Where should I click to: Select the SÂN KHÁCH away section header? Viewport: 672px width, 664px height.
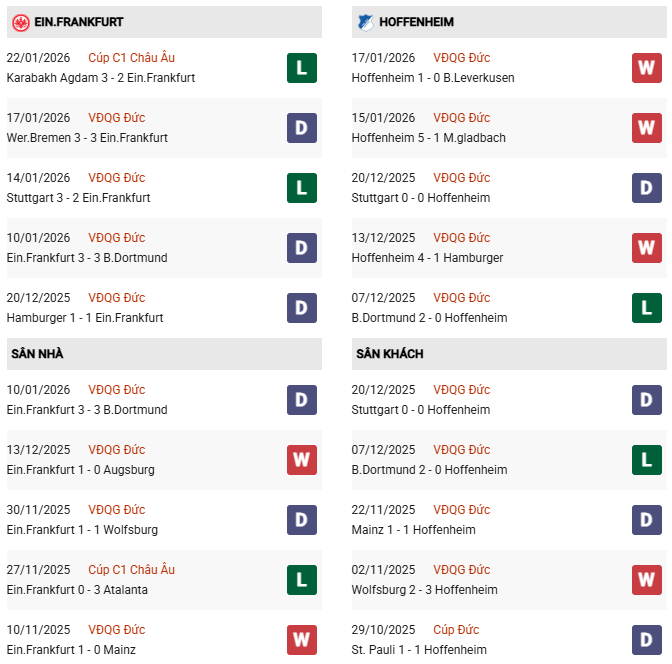(x=388, y=354)
